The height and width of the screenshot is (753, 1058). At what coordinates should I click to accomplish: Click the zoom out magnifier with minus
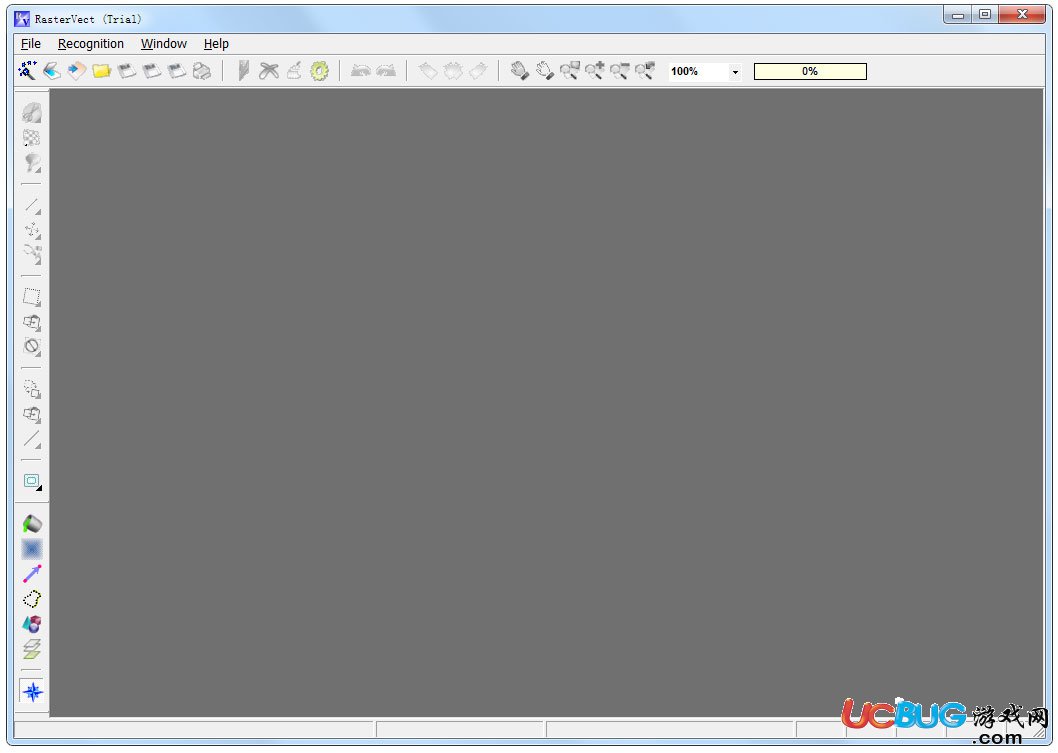tap(619, 70)
